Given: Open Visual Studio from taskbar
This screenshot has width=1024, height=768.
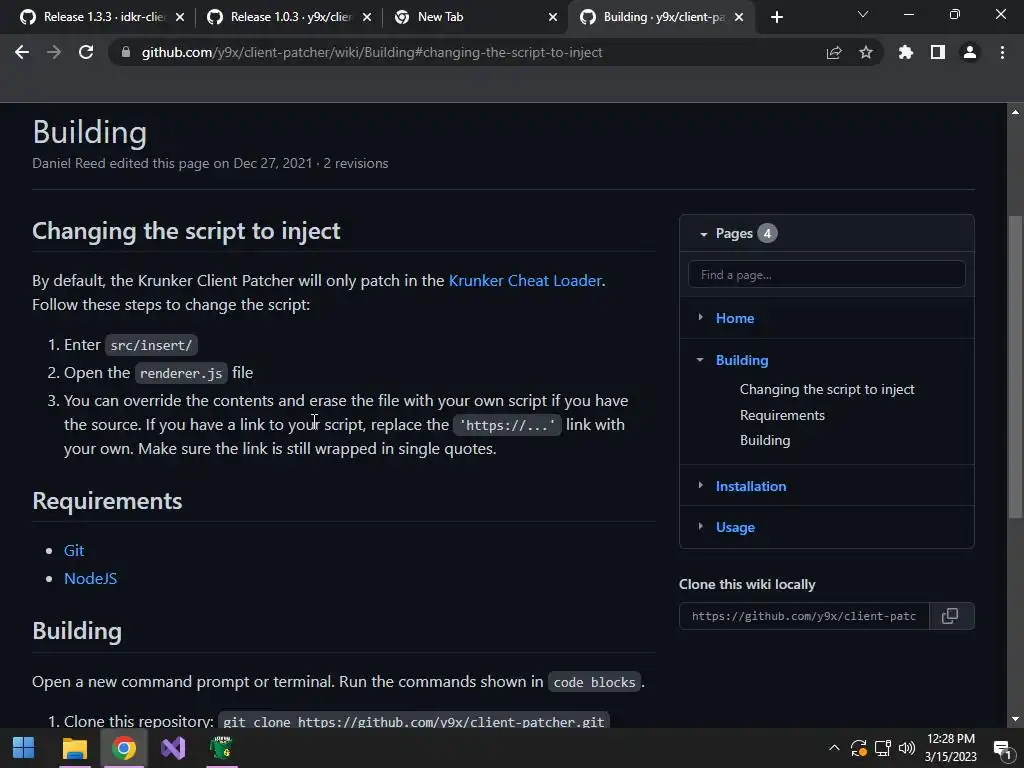Looking at the screenshot, I should coord(173,748).
